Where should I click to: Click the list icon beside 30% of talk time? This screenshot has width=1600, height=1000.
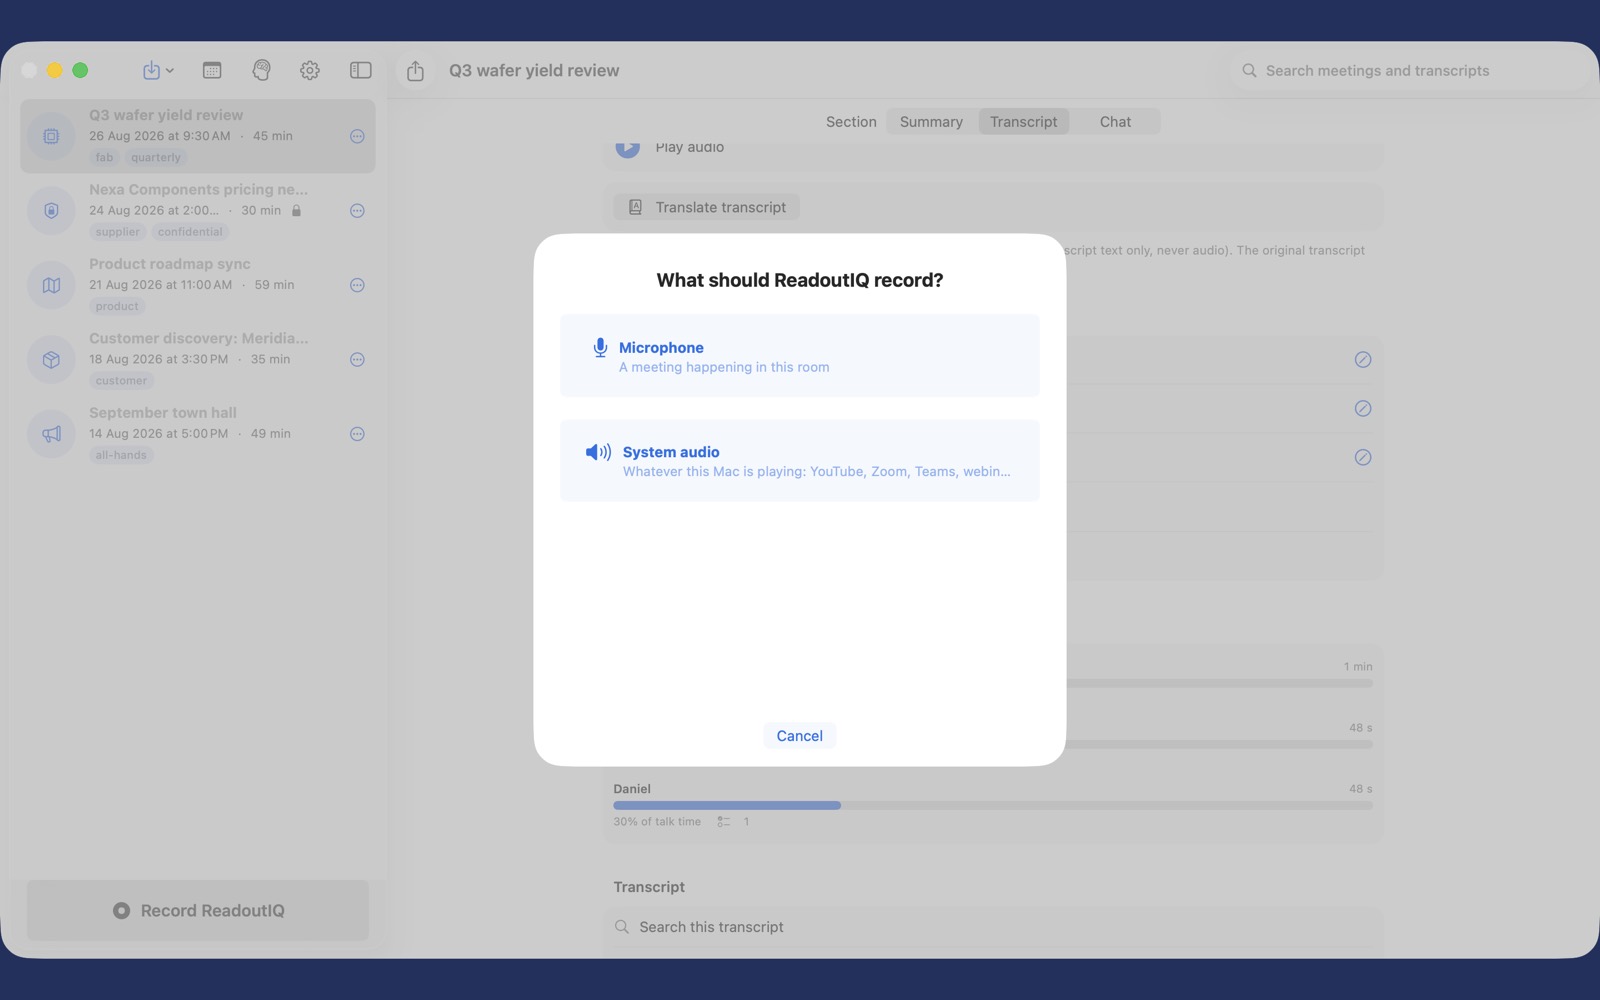click(723, 822)
